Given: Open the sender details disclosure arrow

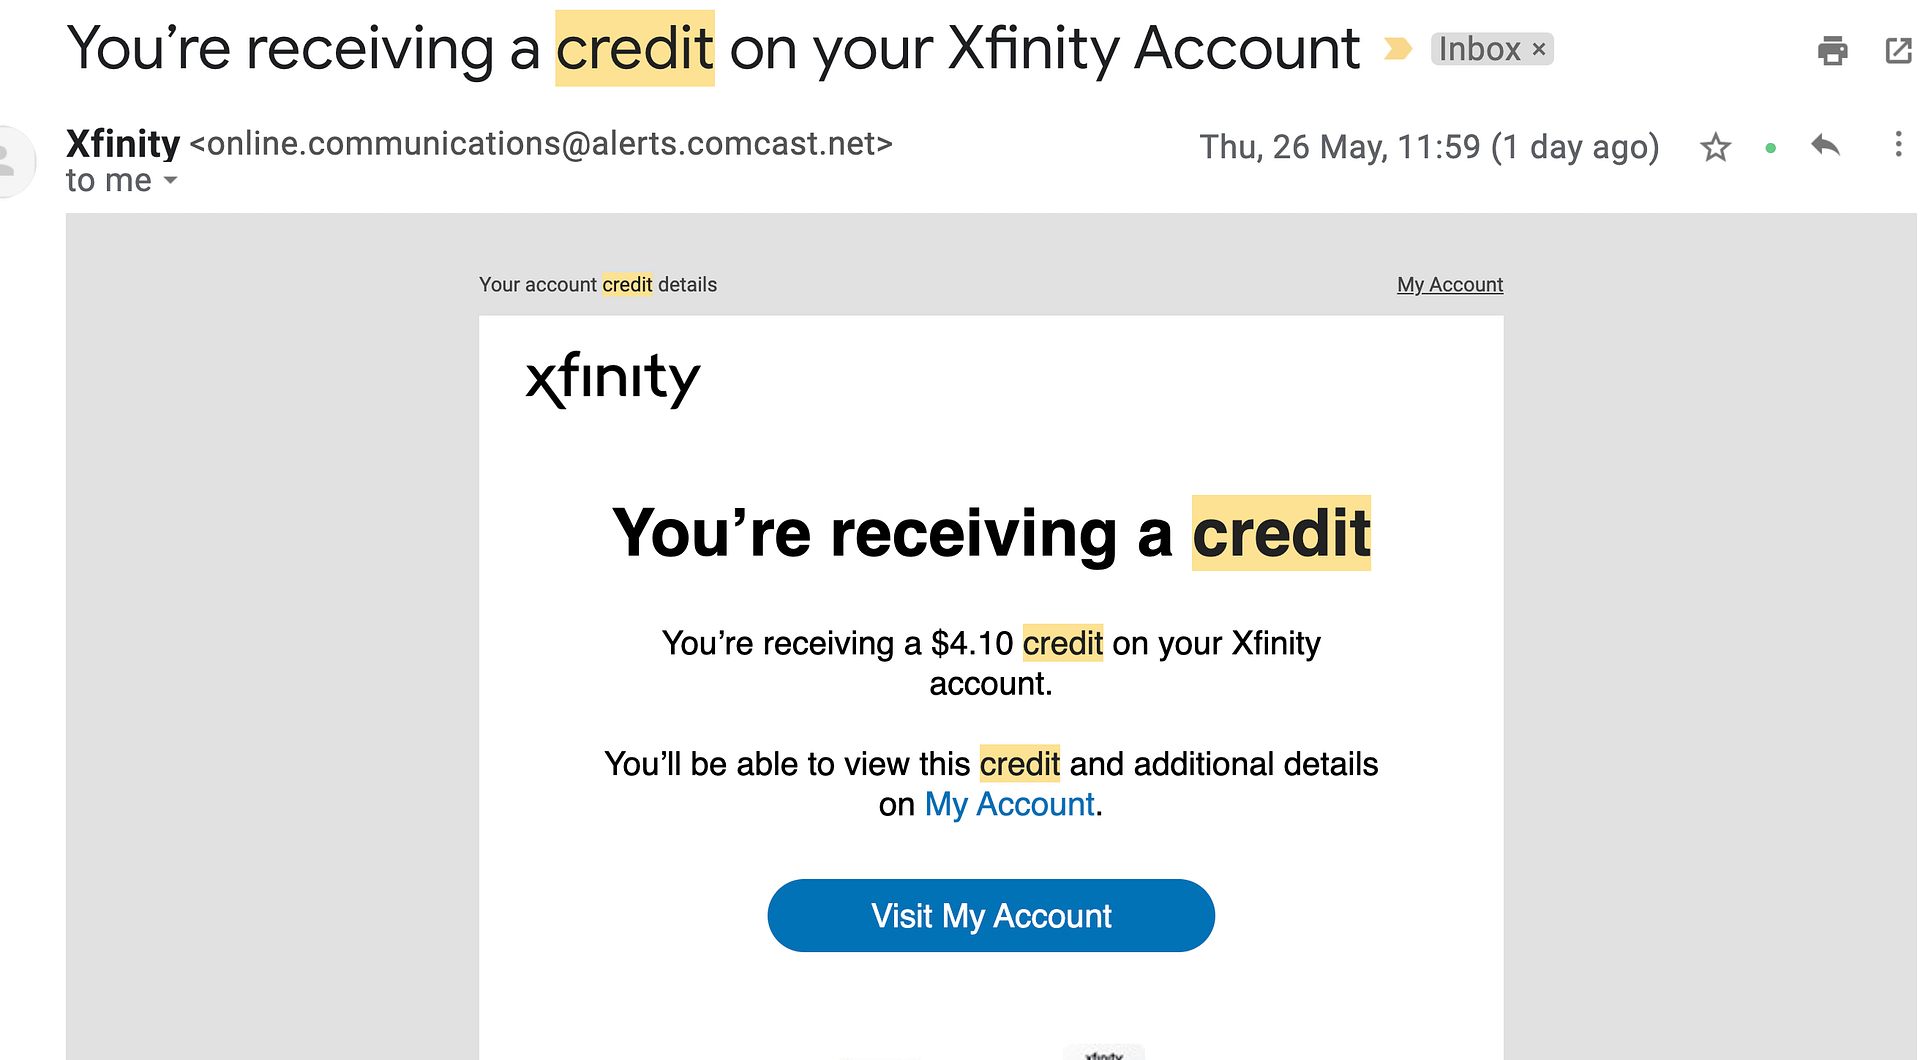Looking at the screenshot, I should pyautogui.click(x=170, y=181).
